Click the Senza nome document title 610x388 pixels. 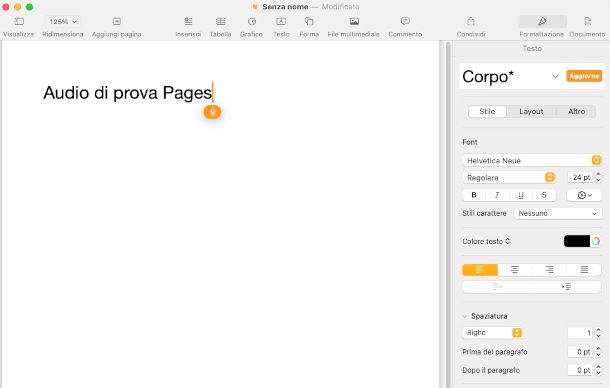pos(285,7)
